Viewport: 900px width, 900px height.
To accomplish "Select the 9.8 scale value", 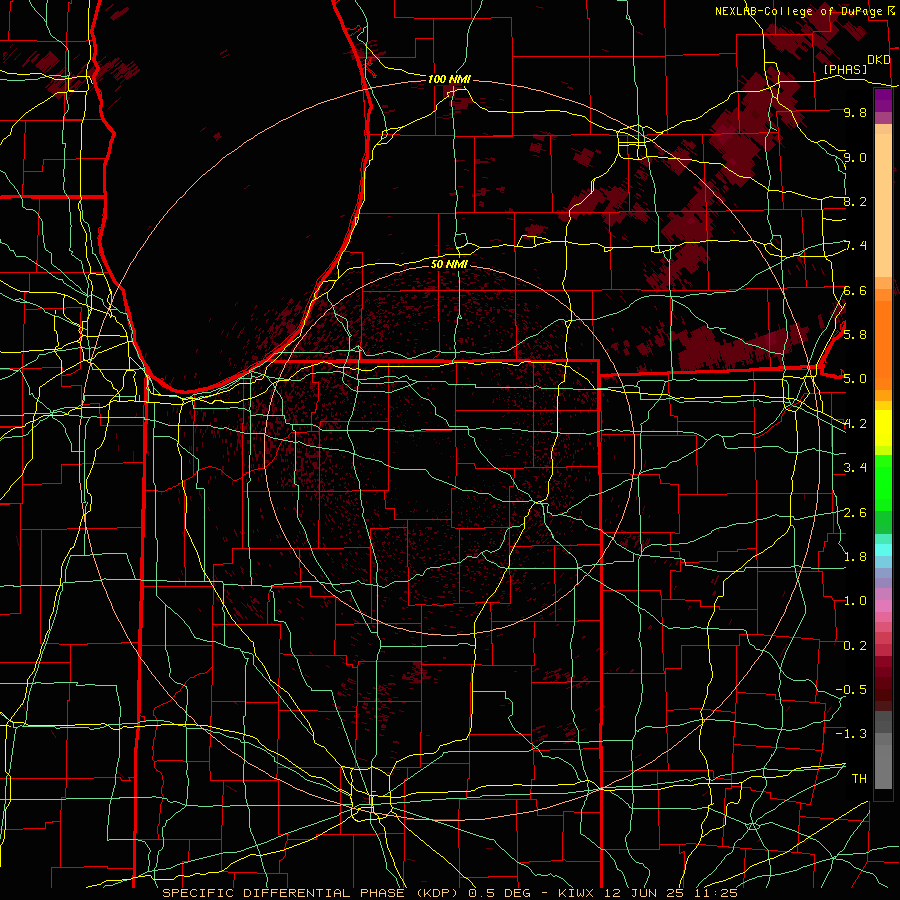I will coord(855,112).
